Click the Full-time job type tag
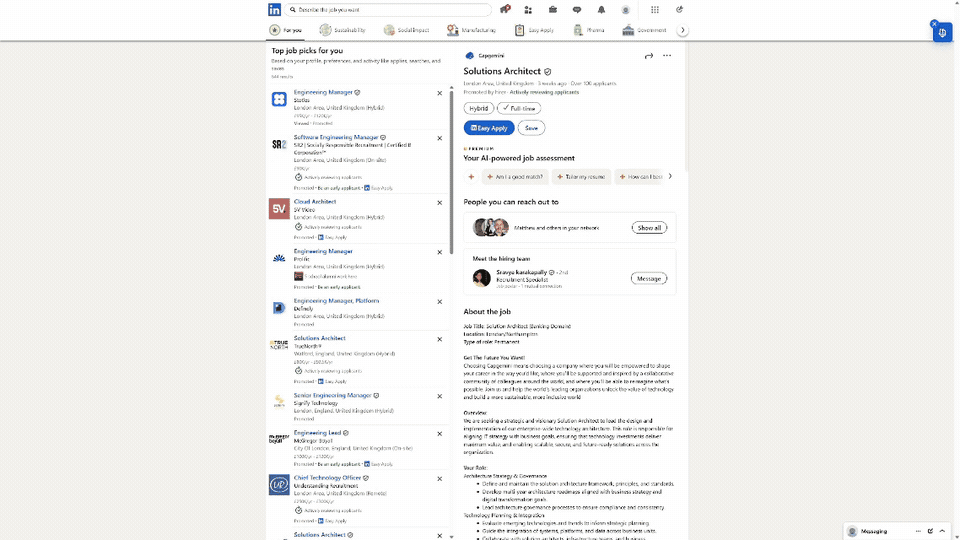960x540 pixels. click(519, 108)
